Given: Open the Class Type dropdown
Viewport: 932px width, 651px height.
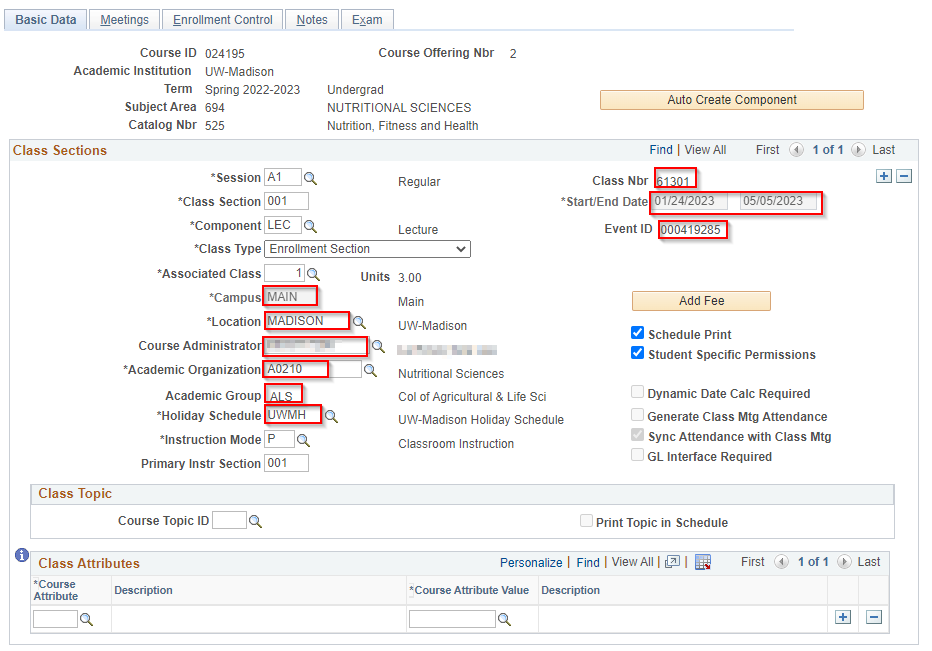Looking at the screenshot, I should click(367, 249).
